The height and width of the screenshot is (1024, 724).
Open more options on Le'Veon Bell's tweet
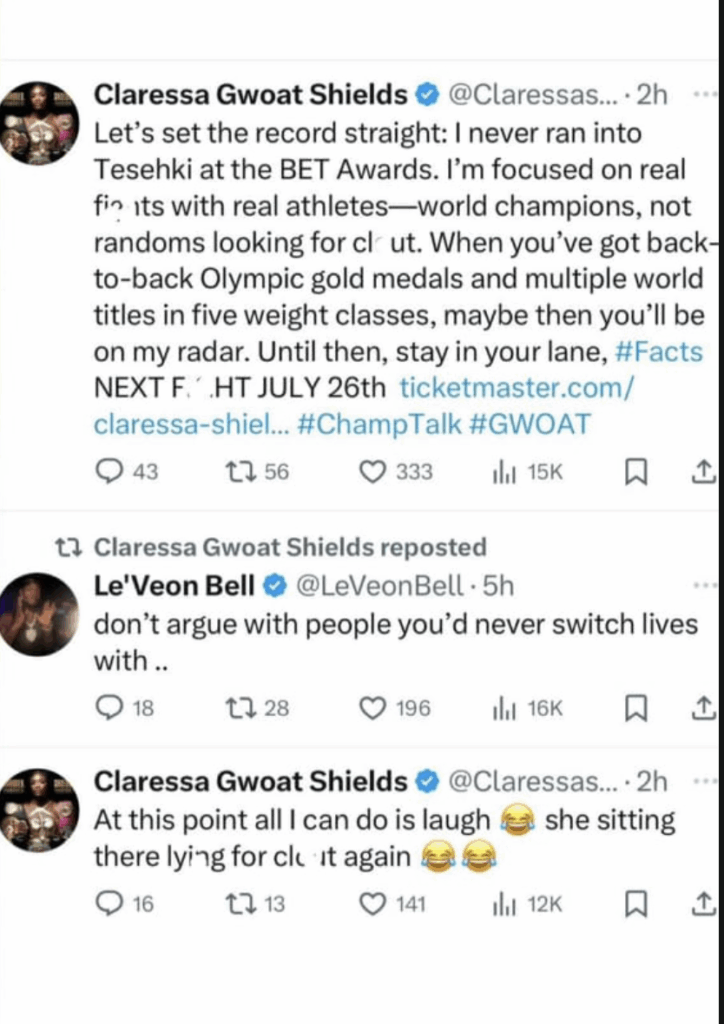pyautogui.click(x=704, y=587)
